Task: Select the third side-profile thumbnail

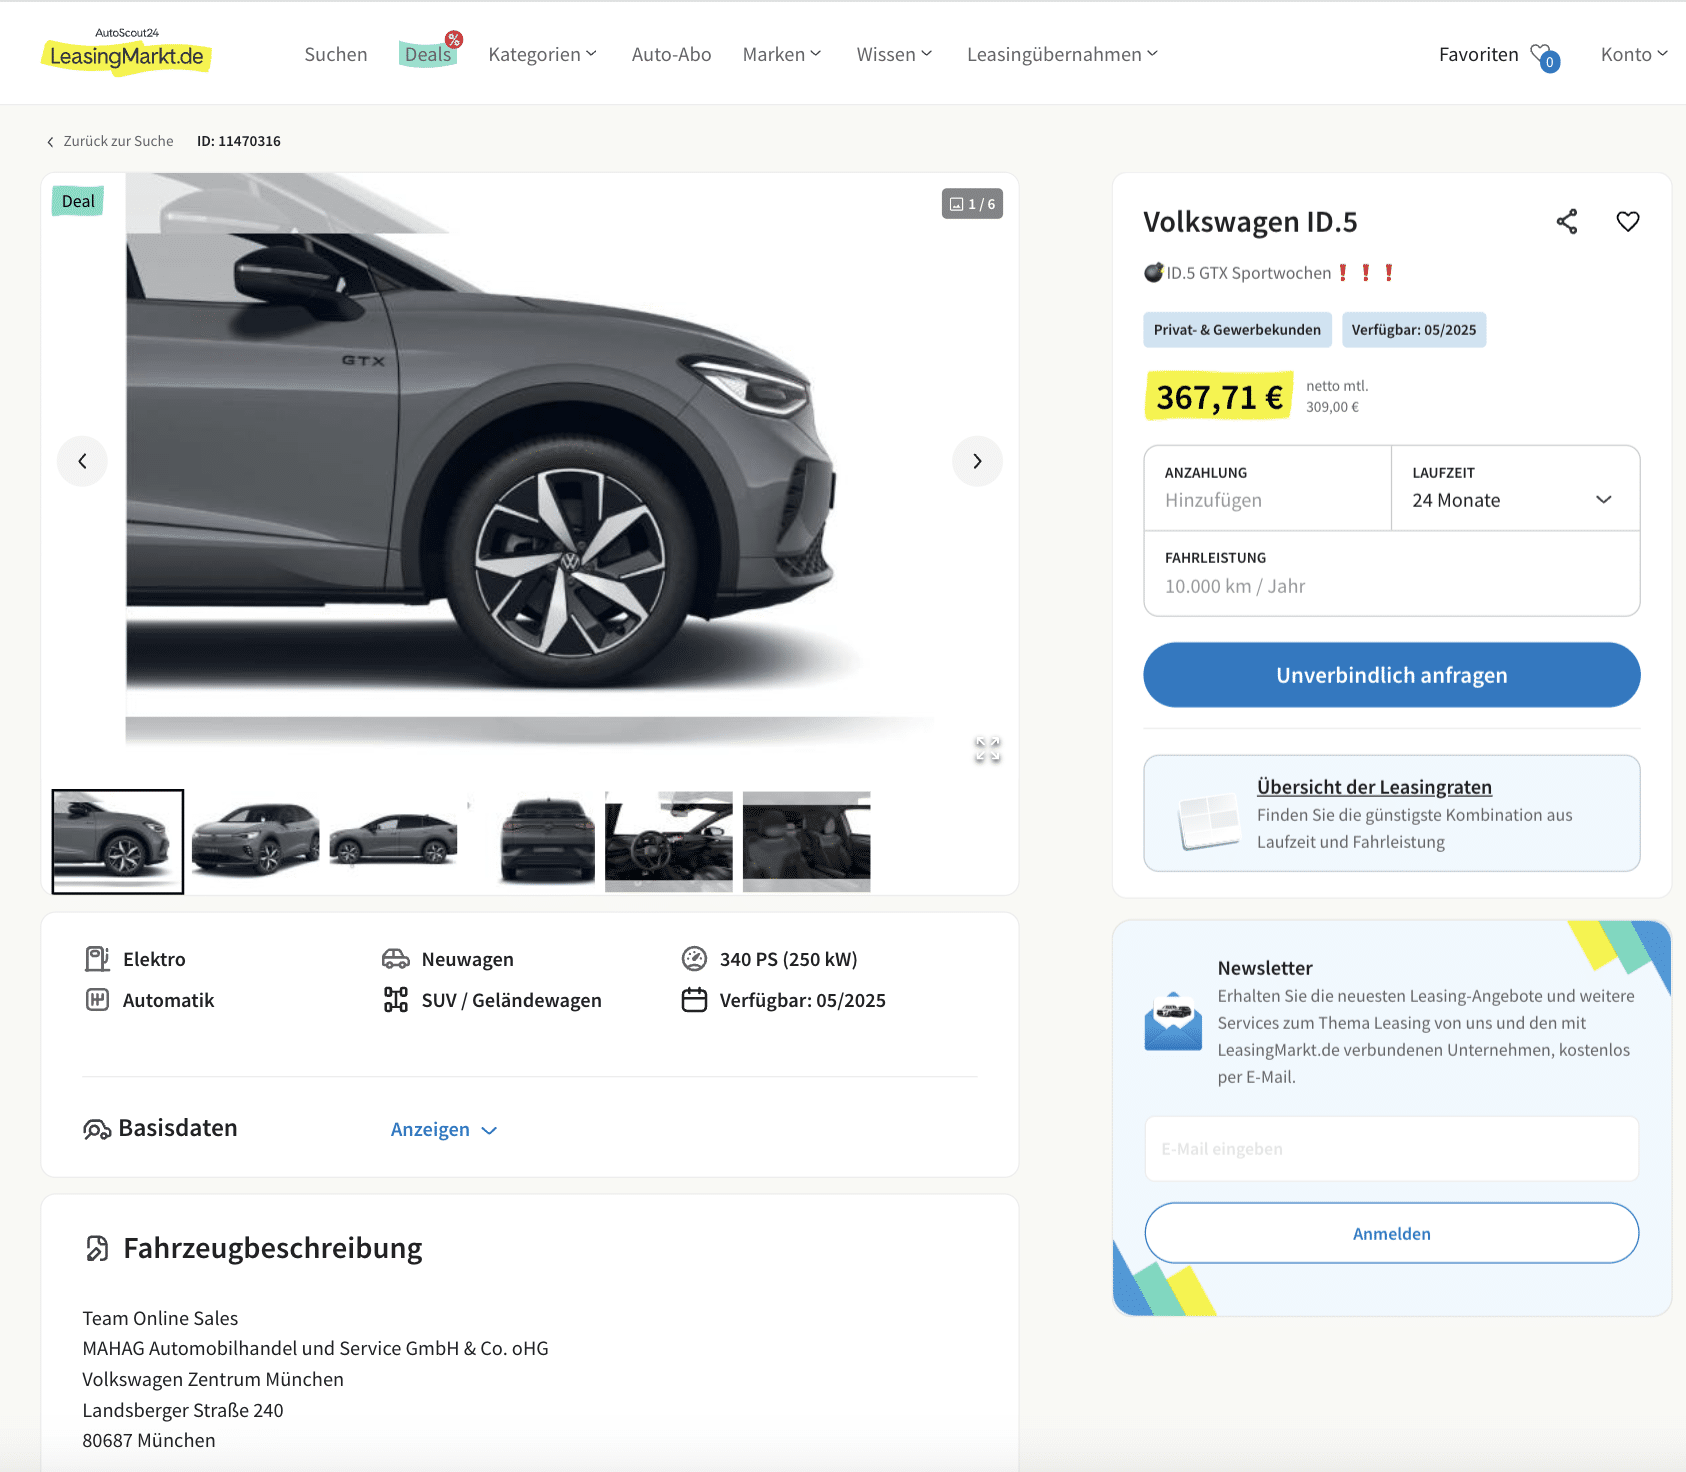Action: pyautogui.click(x=393, y=842)
